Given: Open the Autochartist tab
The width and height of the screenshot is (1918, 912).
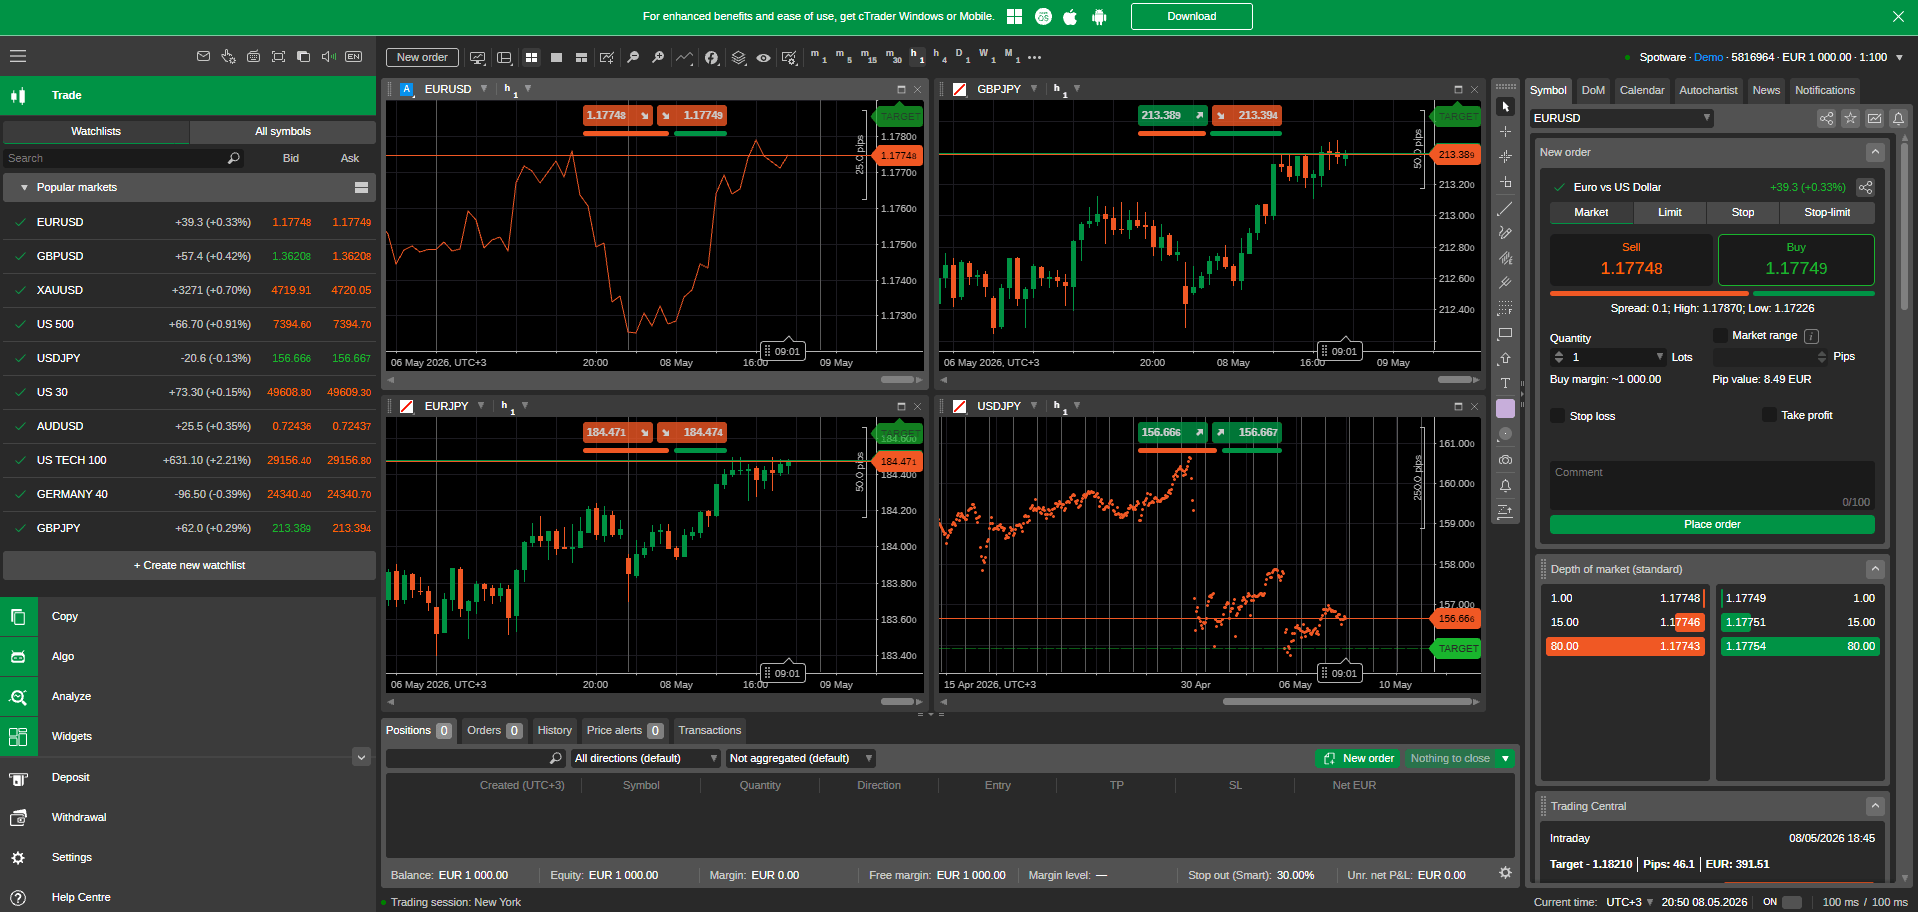Looking at the screenshot, I should [x=1708, y=90].
